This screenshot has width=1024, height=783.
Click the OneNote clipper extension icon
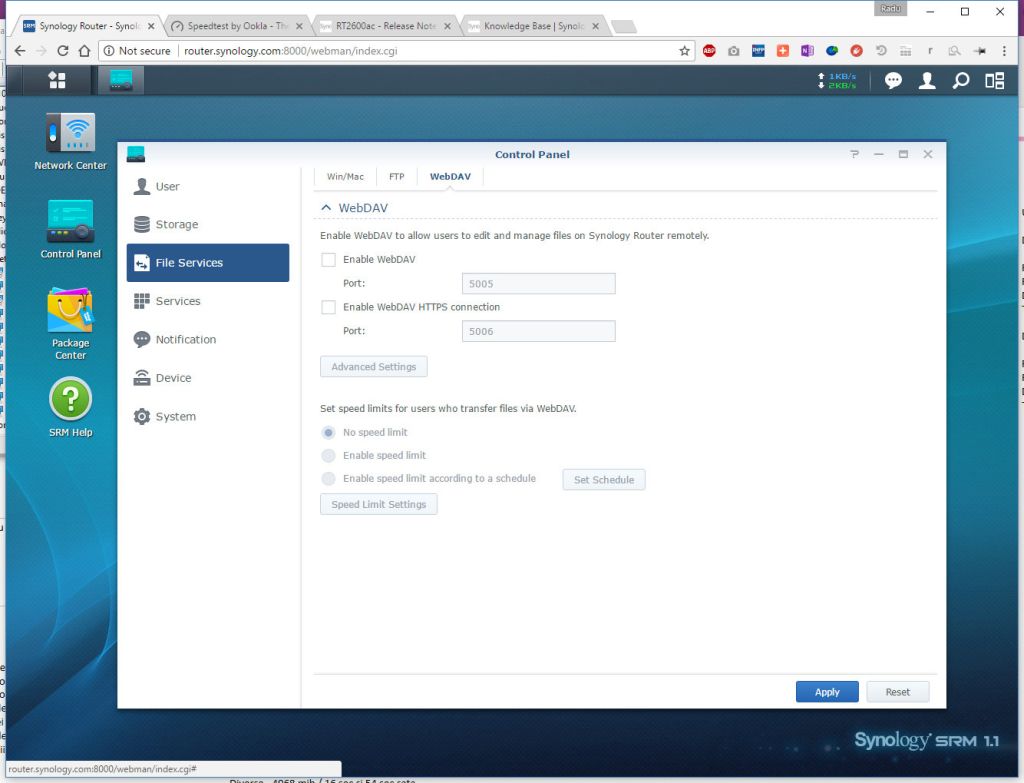point(807,51)
